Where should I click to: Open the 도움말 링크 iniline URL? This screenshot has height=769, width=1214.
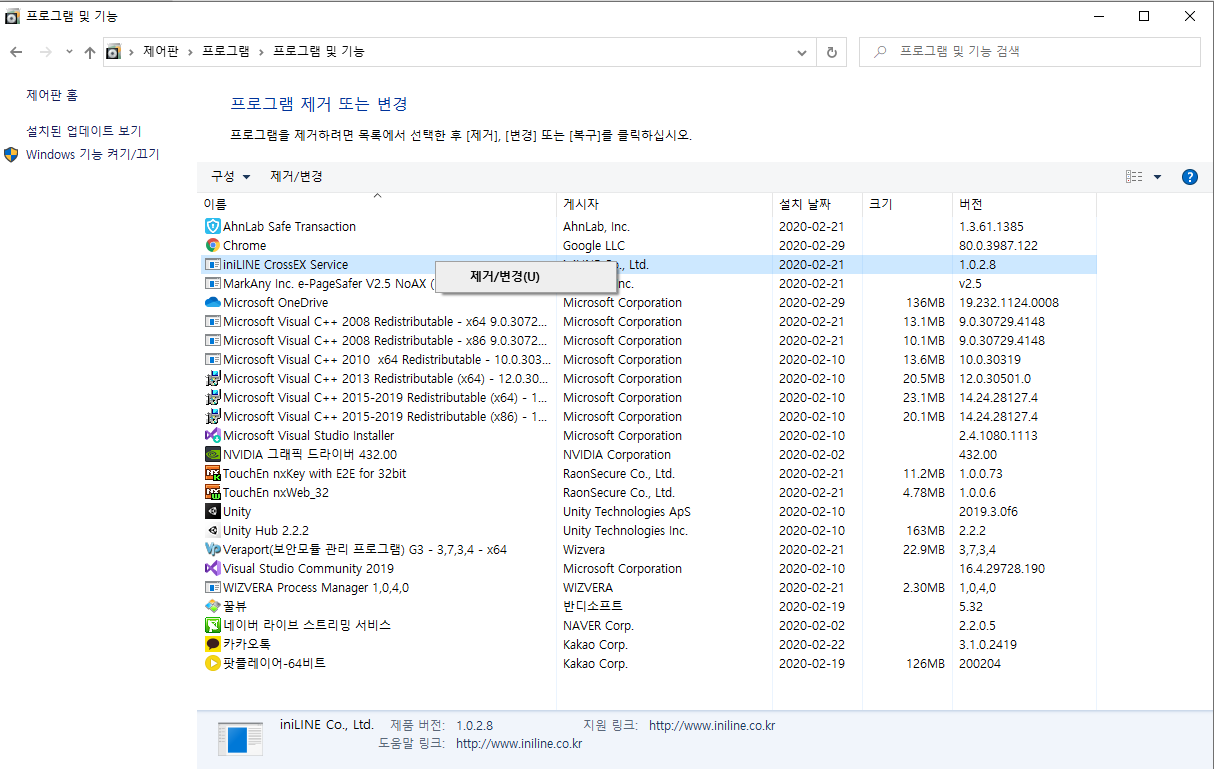[x=519, y=744]
